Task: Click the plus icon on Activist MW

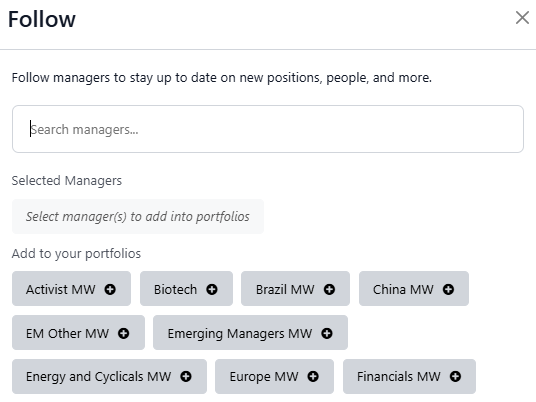Action: coord(110,290)
